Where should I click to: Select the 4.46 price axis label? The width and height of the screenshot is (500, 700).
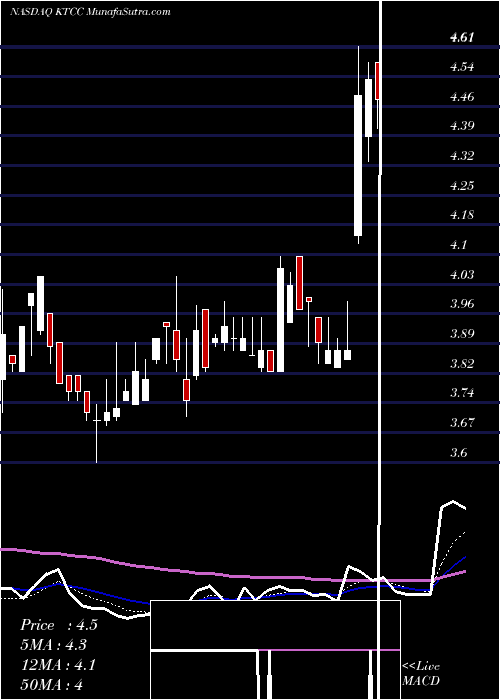(x=462, y=96)
